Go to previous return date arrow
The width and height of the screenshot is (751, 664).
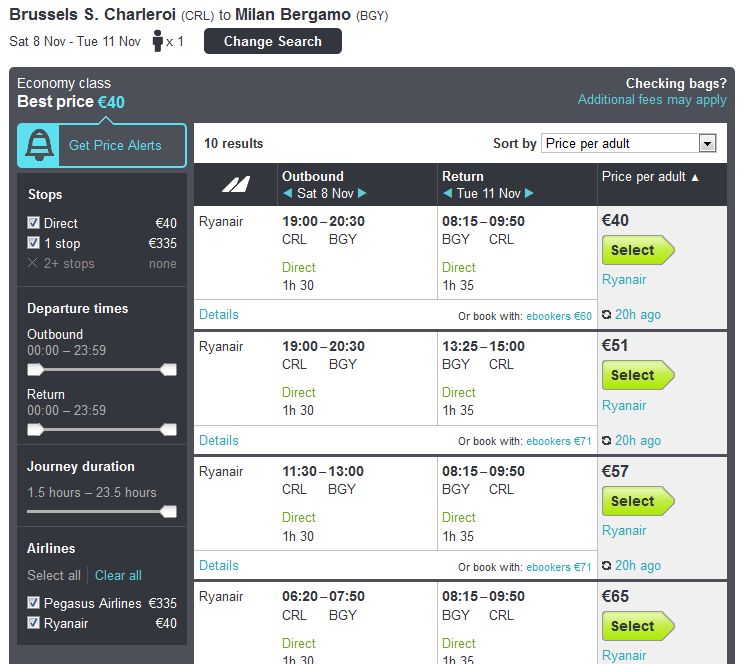point(448,194)
